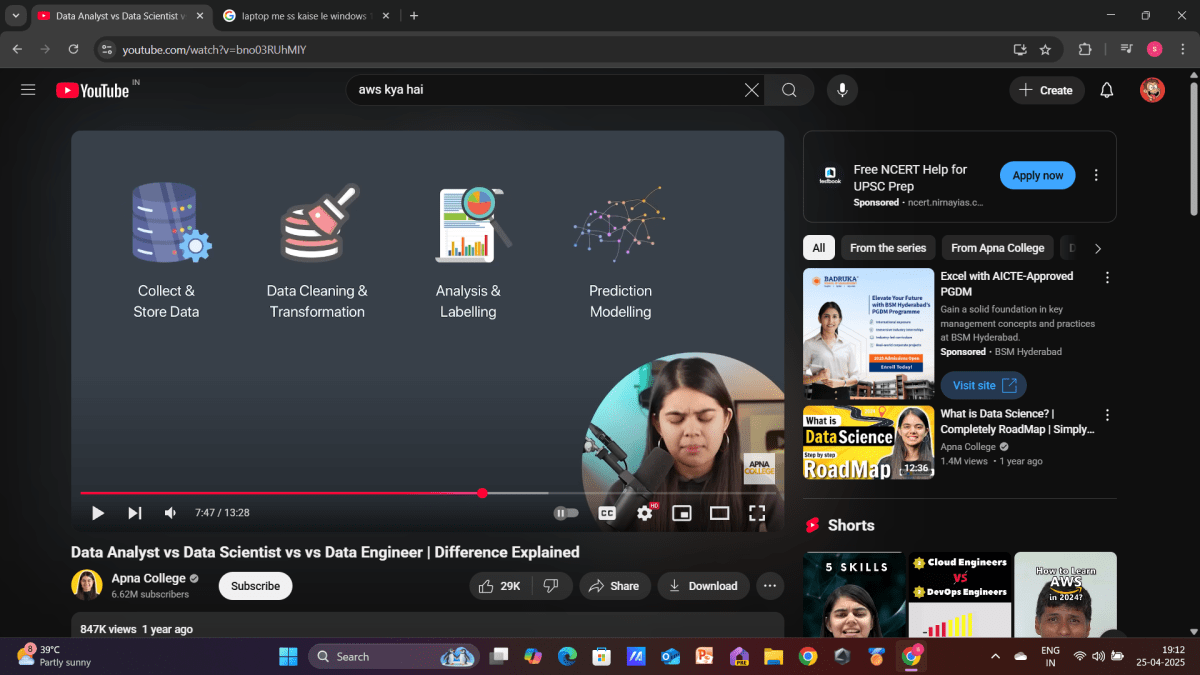Start voice search with the microphone
This screenshot has width=1200, height=675.
(842, 90)
